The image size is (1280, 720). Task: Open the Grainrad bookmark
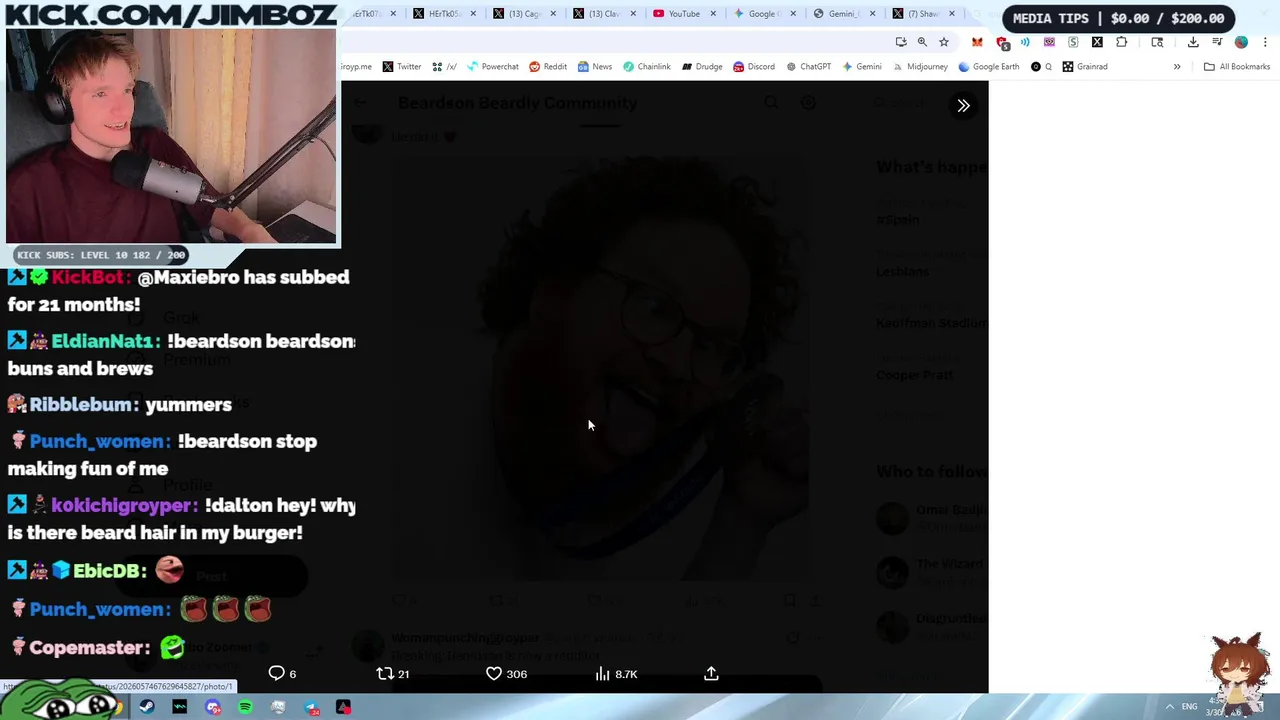(x=1085, y=67)
